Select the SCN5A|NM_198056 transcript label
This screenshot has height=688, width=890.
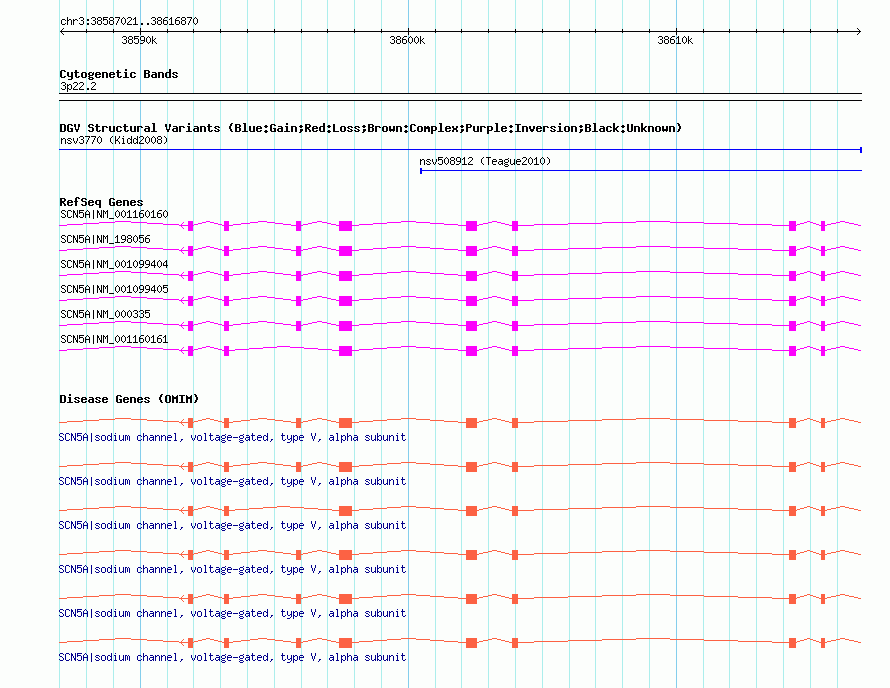tap(106, 239)
